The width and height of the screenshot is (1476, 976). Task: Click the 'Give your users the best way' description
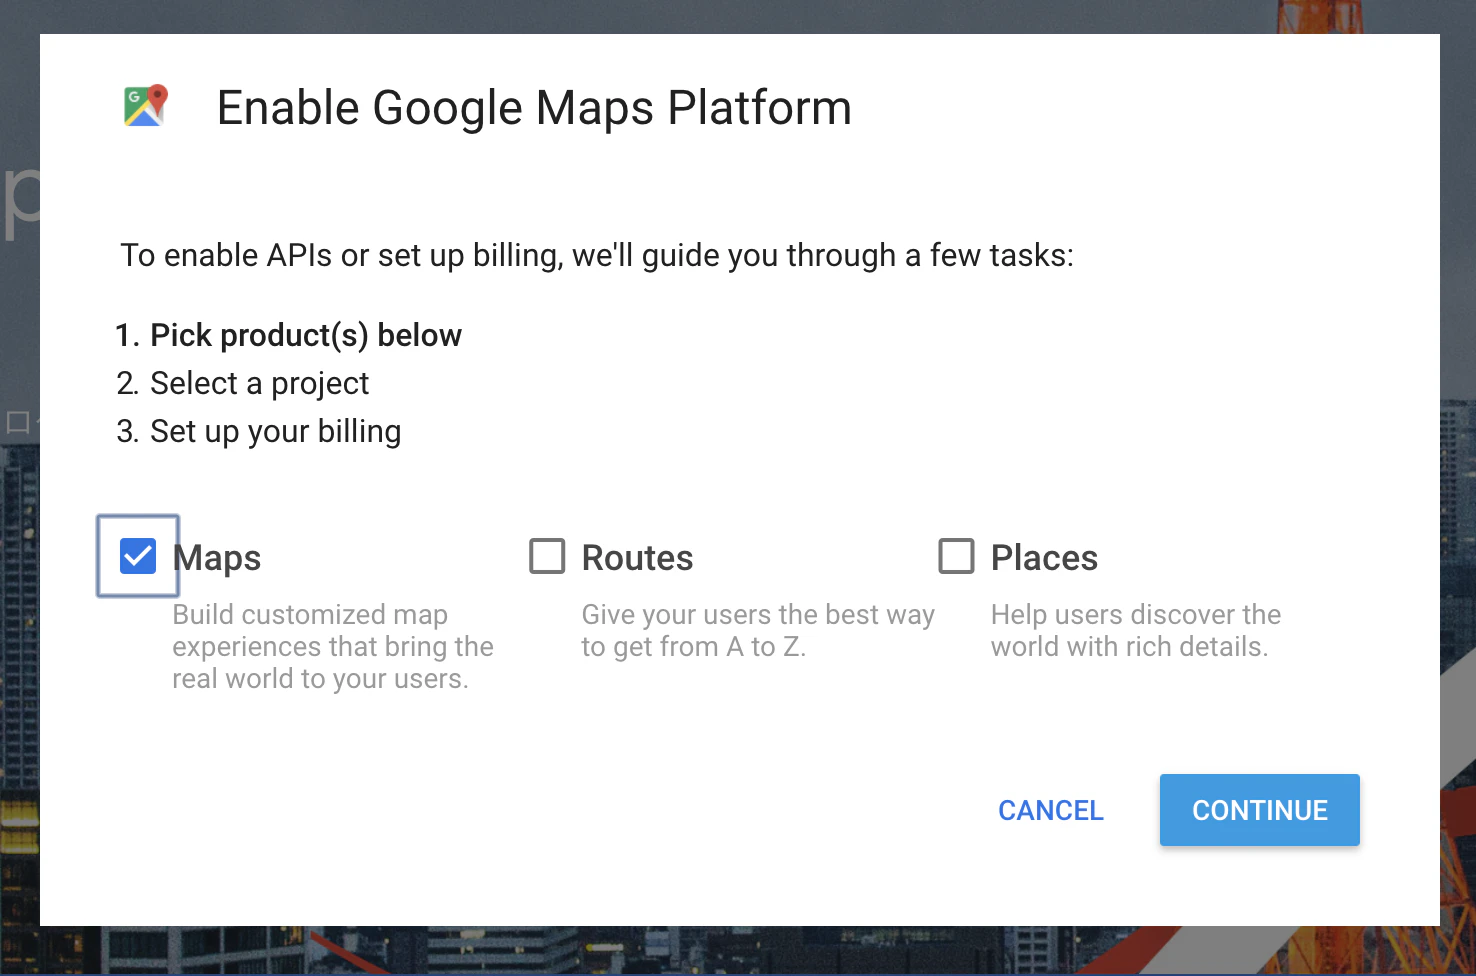click(x=758, y=630)
